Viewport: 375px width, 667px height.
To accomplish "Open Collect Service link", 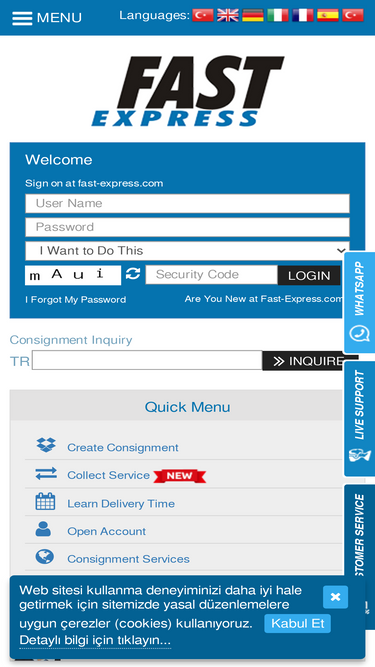I will (108, 475).
